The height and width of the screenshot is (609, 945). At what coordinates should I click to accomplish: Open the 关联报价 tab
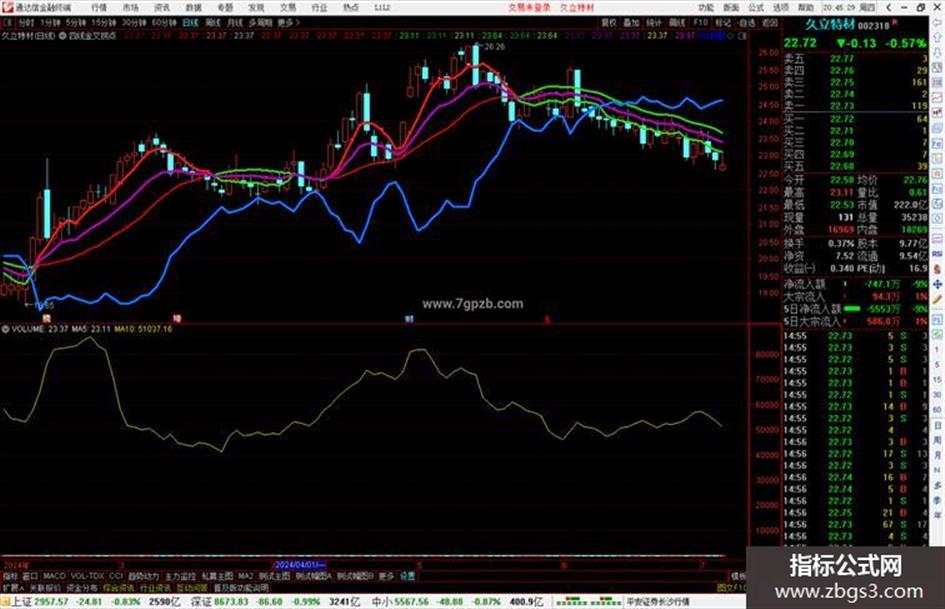click(45, 588)
